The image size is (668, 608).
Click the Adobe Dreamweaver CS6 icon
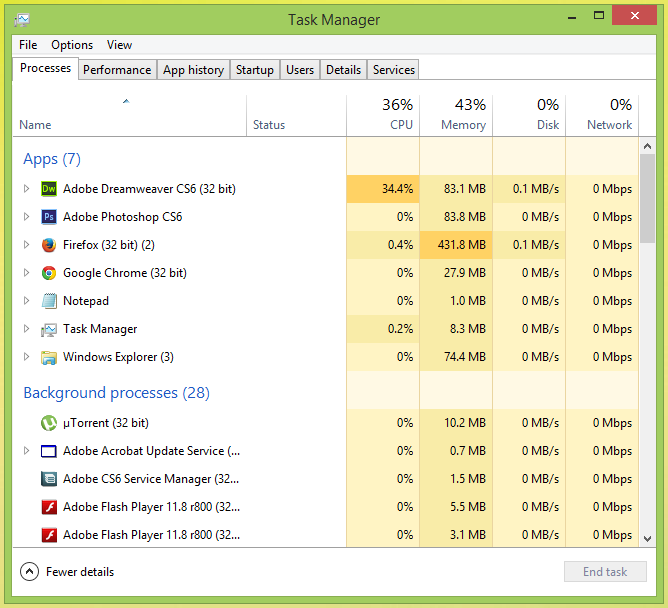49,189
